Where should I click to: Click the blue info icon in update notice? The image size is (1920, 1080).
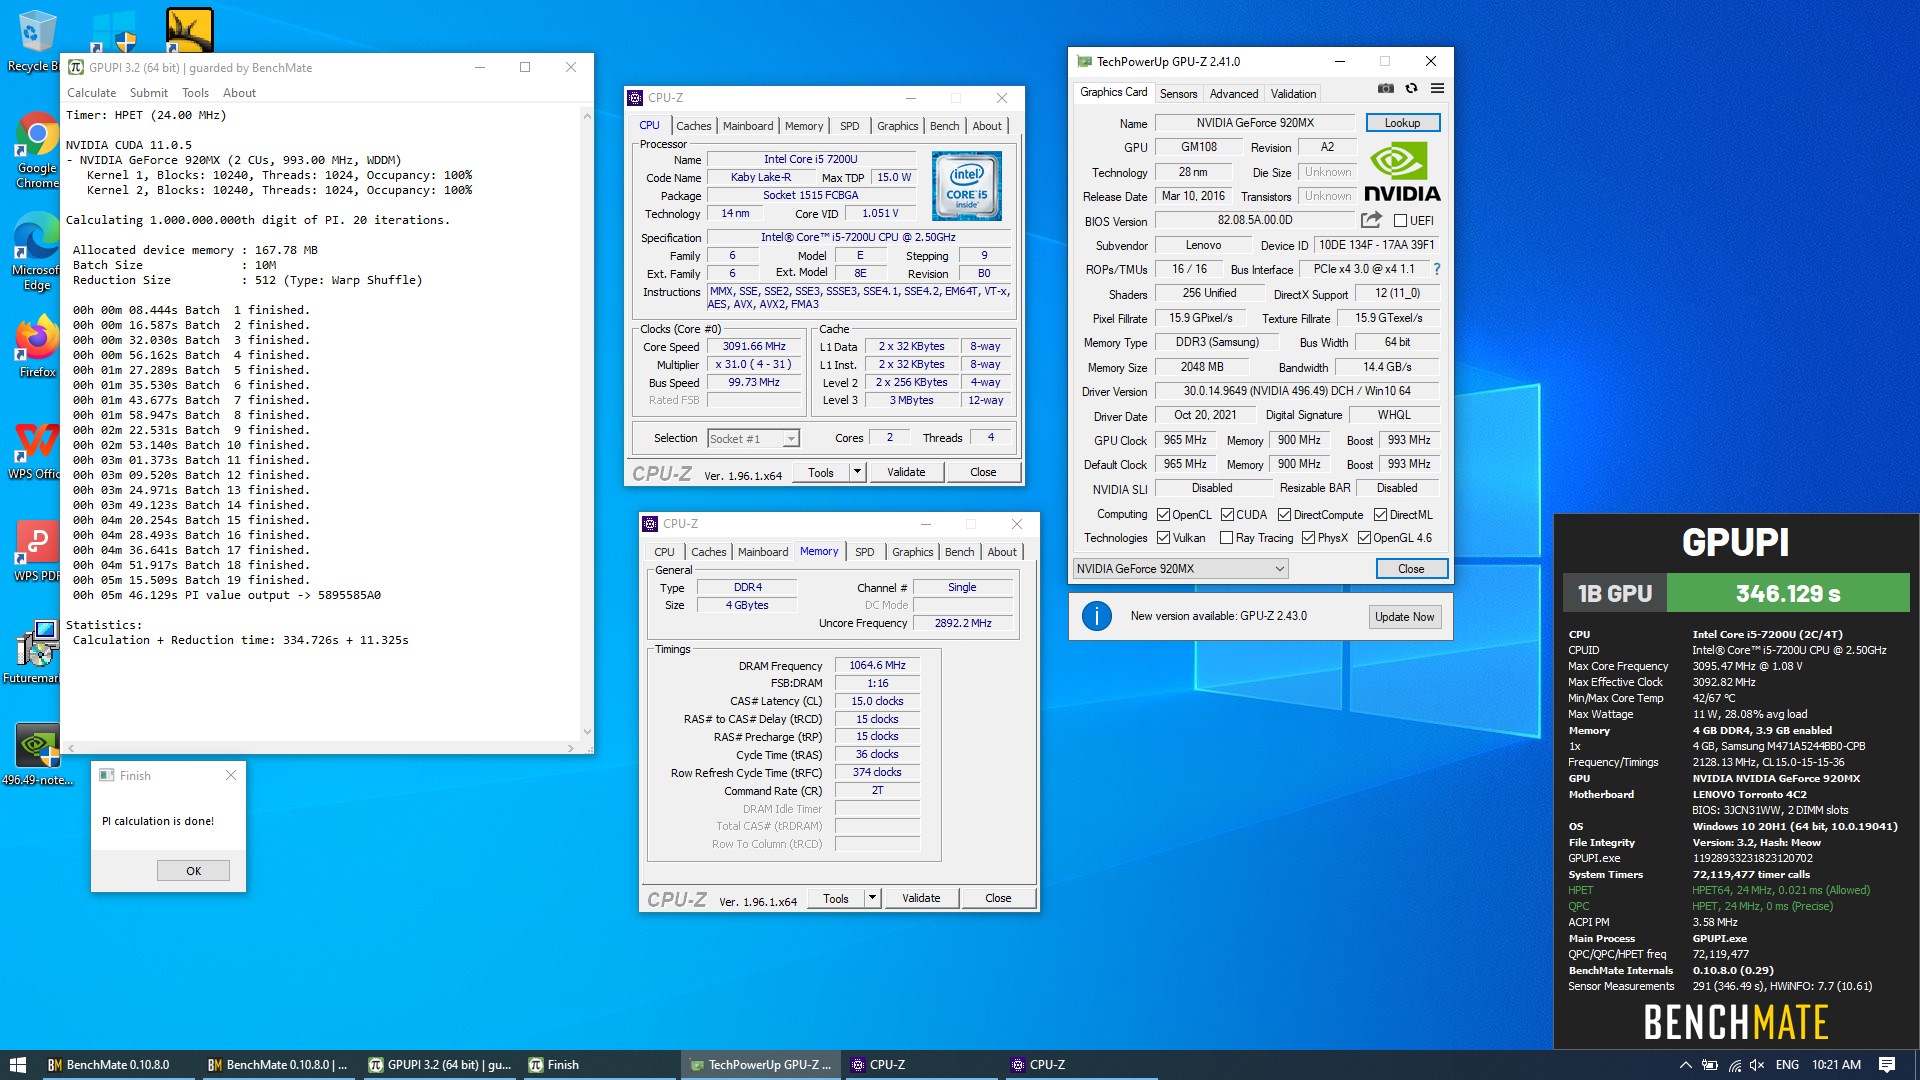(x=1097, y=616)
